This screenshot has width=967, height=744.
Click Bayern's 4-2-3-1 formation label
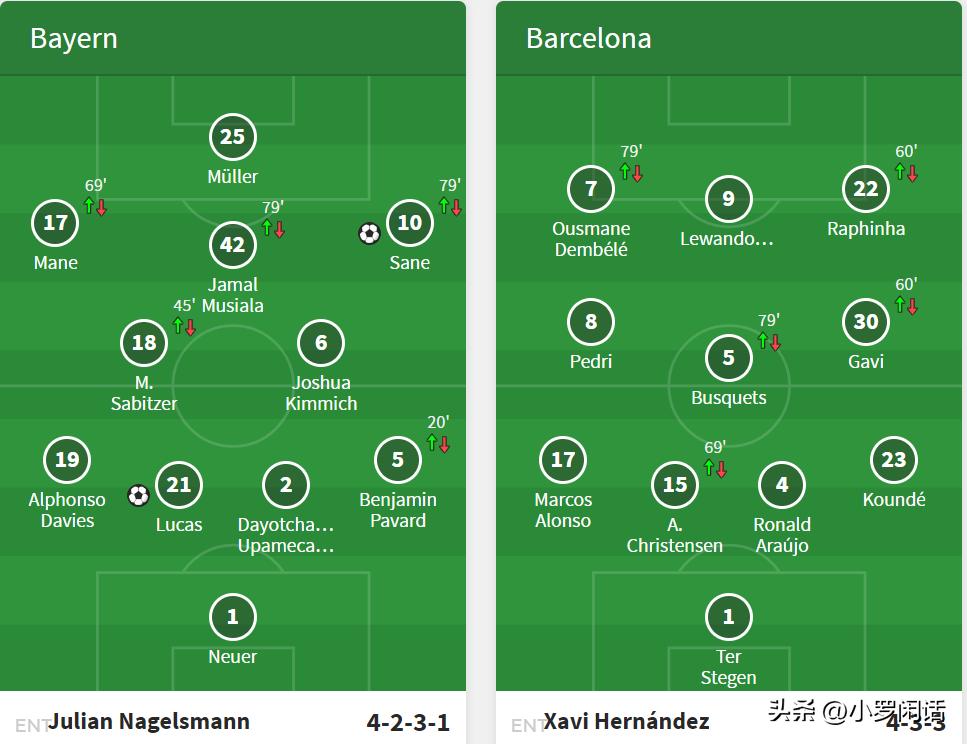click(x=409, y=722)
